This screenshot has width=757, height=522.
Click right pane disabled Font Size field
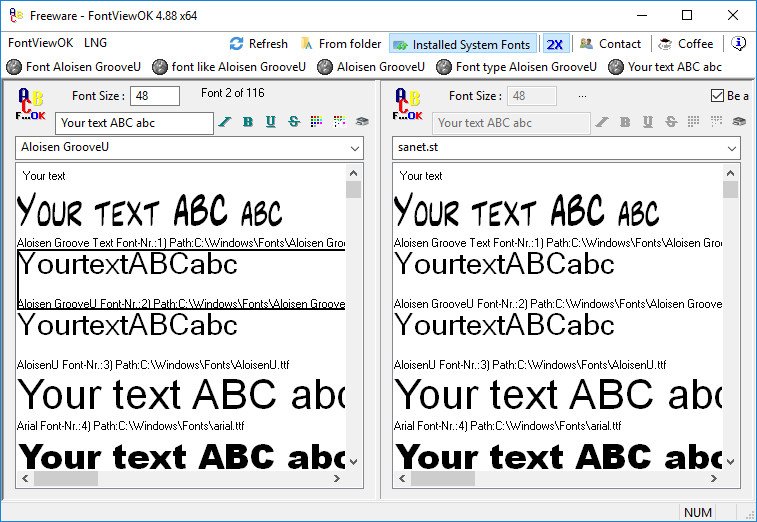click(x=532, y=96)
